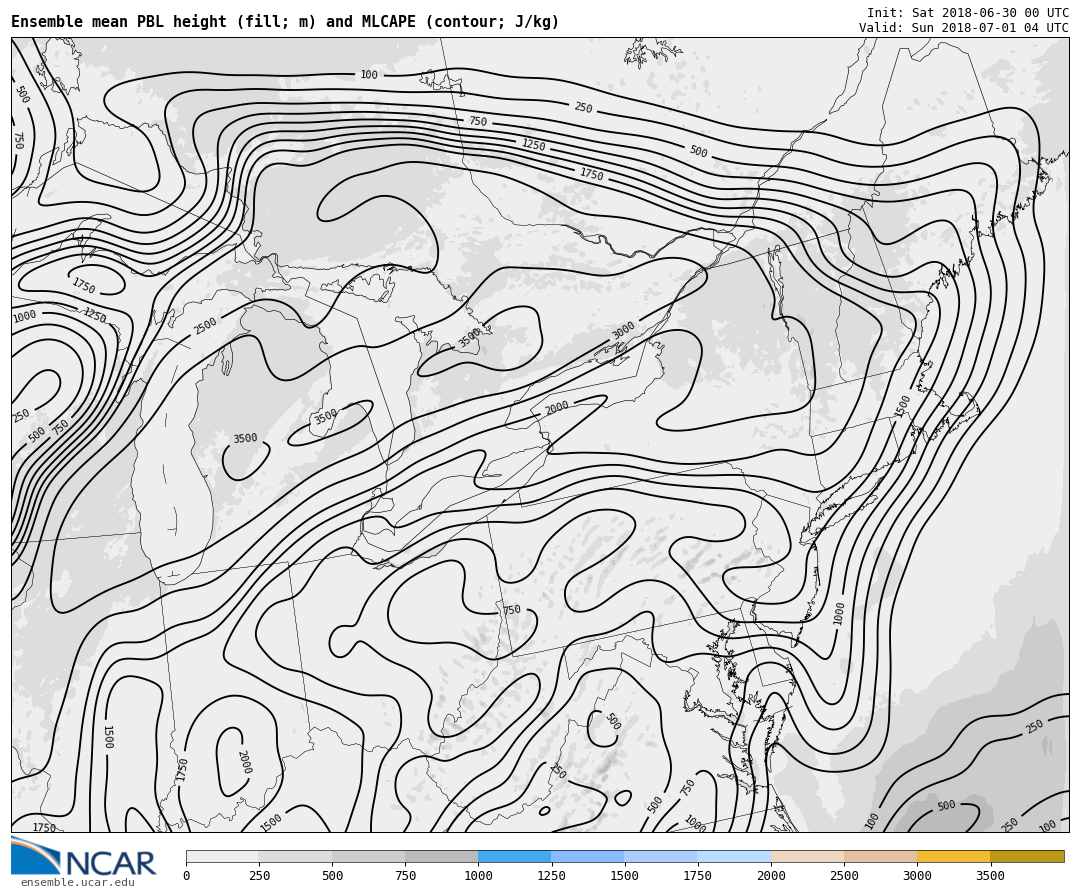Pick the 250–500 gray colorbar segment
Image resolution: width=1080 pixels, height=895 pixels.
295,856
